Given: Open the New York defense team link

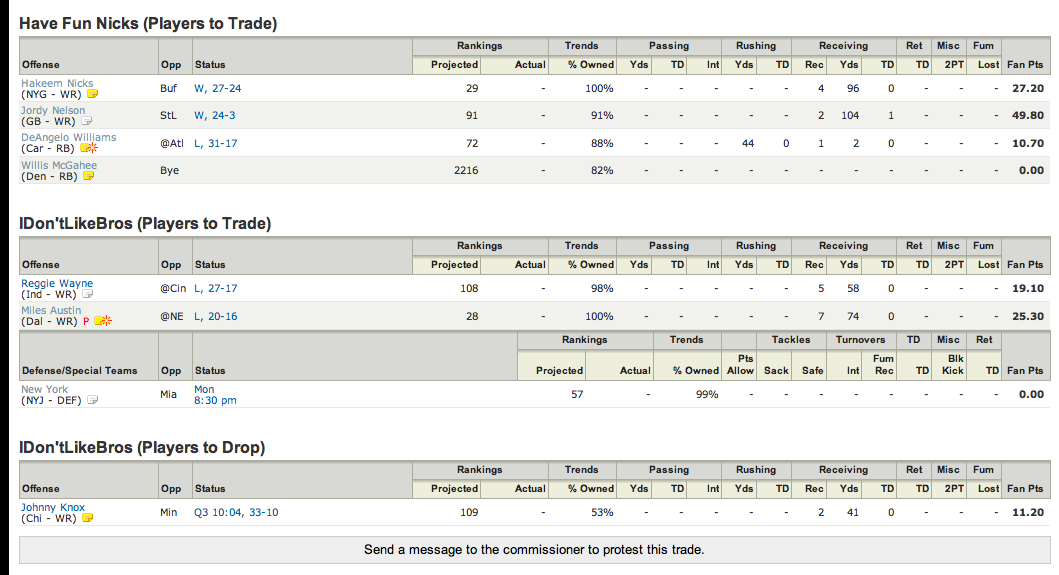Looking at the screenshot, I should click(x=45, y=389).
